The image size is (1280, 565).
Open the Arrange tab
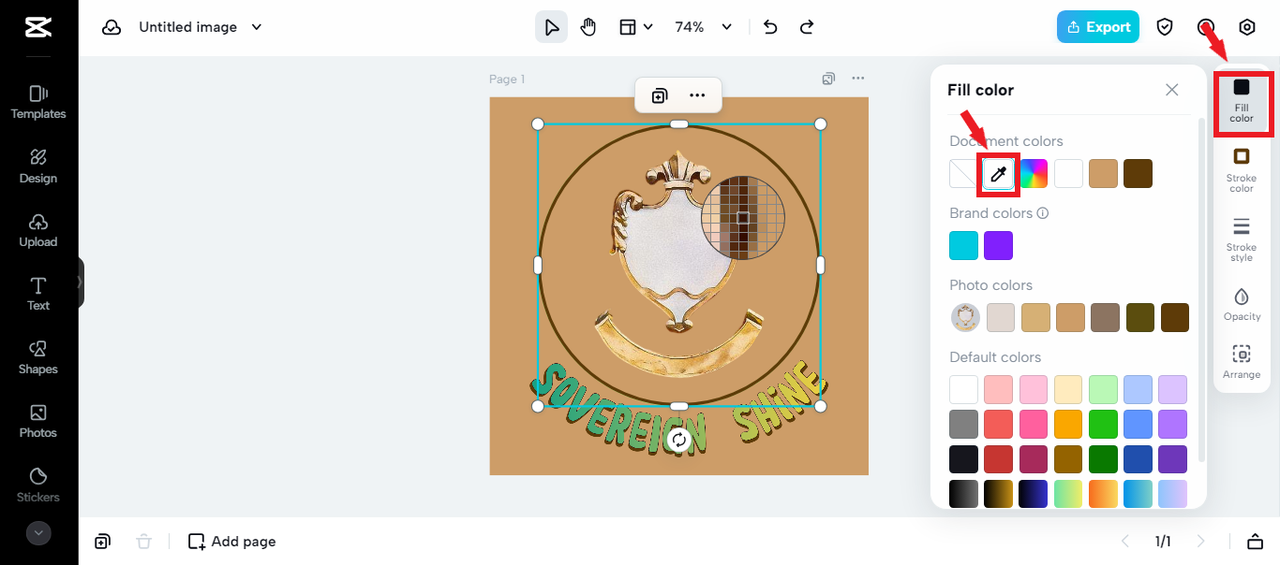pyautogui.click(x=1241, y=361)
